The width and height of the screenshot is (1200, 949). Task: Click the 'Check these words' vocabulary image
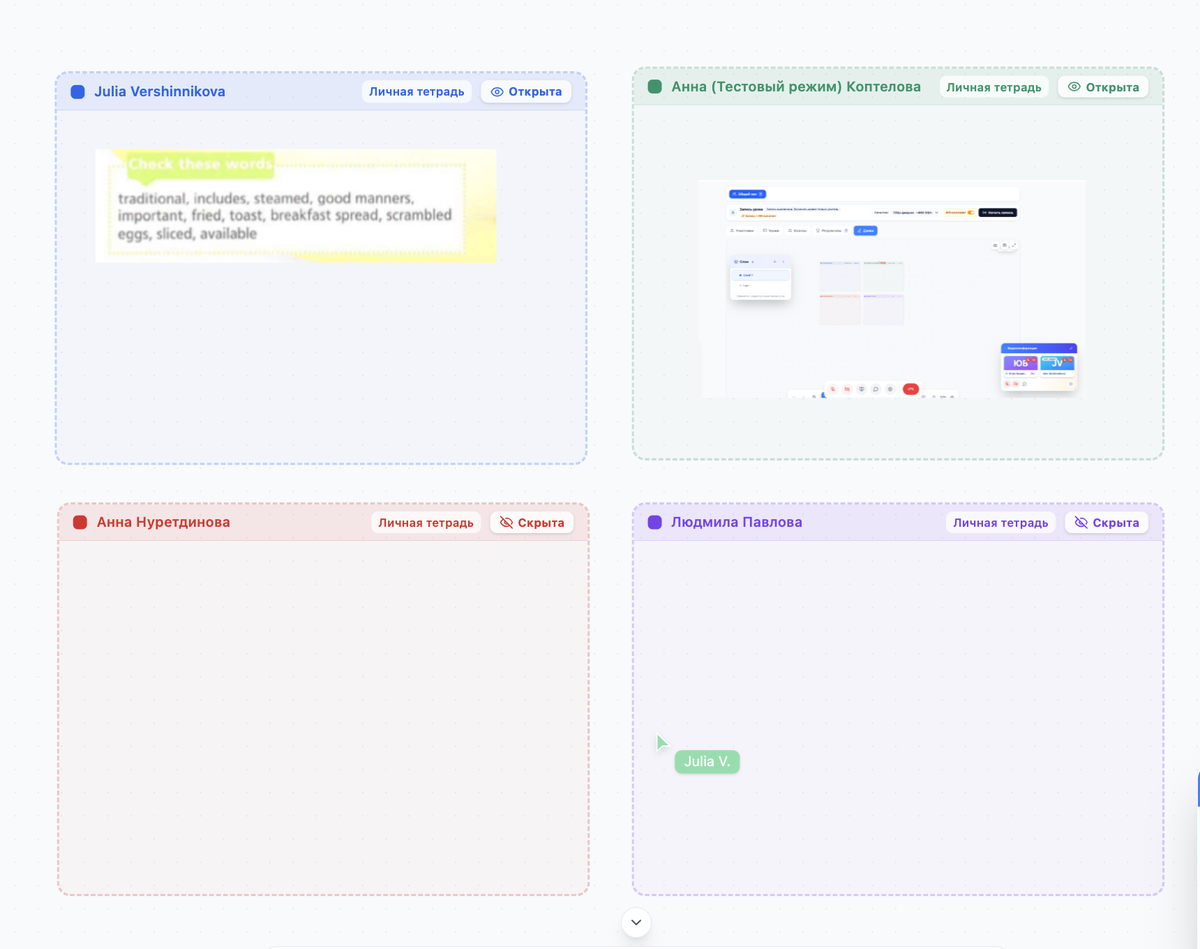pyautogui.click(x=296, y=206)
